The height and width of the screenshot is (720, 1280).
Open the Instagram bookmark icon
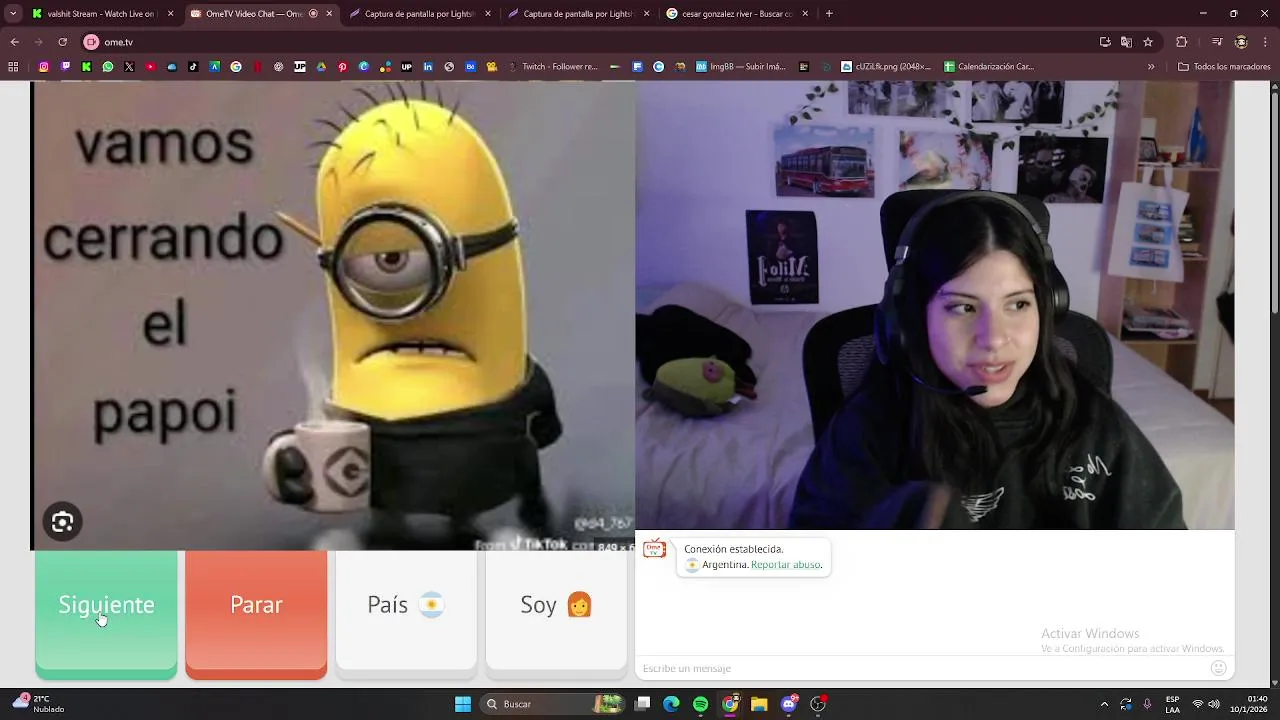[44, 67]
